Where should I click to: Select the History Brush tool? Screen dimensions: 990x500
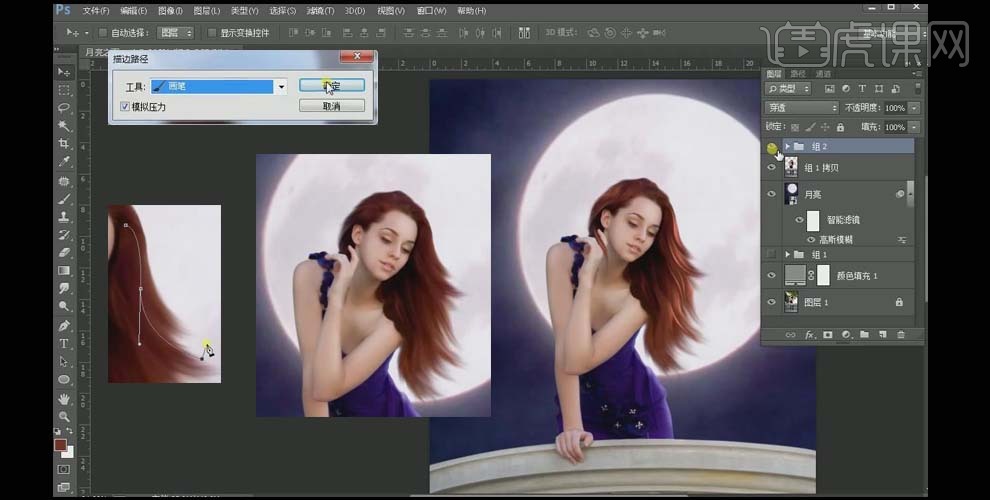coord(64,235)
